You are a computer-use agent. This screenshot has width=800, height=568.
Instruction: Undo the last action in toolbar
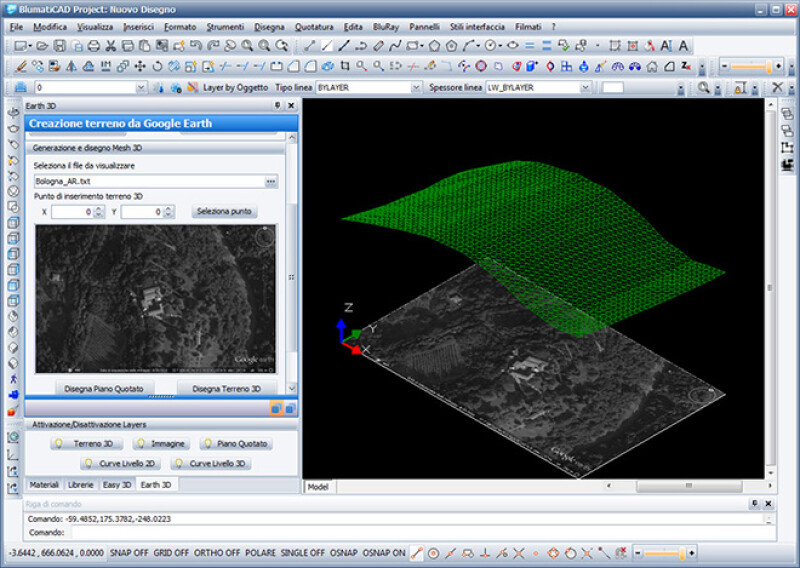pos(196,46)
